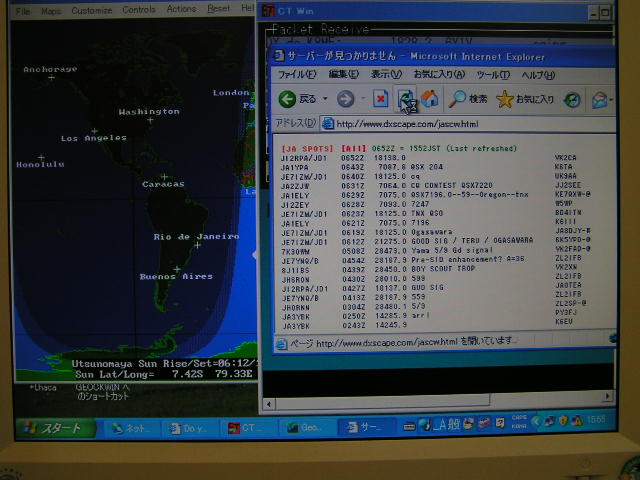Click the Back arrow in Internet Explorer

coord(287,99)
